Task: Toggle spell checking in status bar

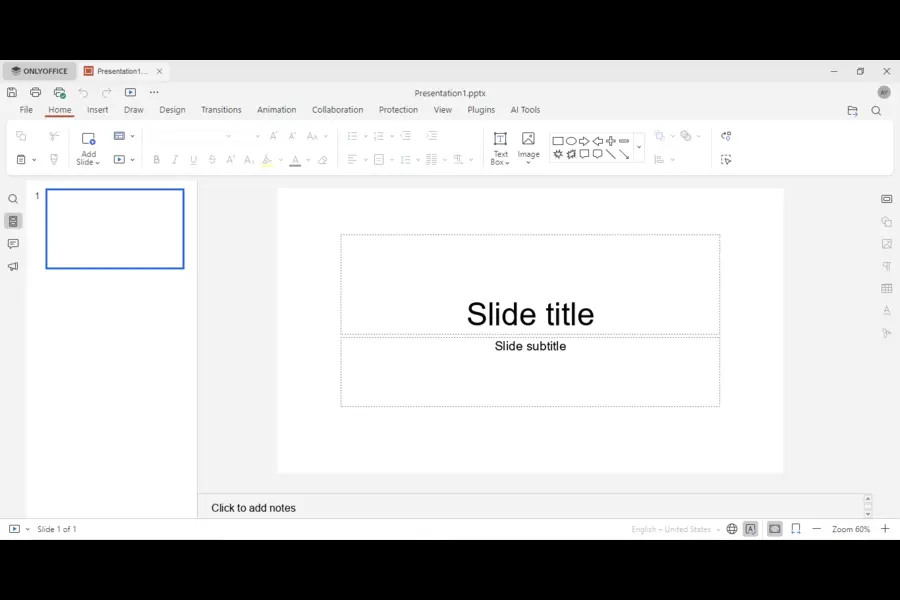Action: coord(751,529)
